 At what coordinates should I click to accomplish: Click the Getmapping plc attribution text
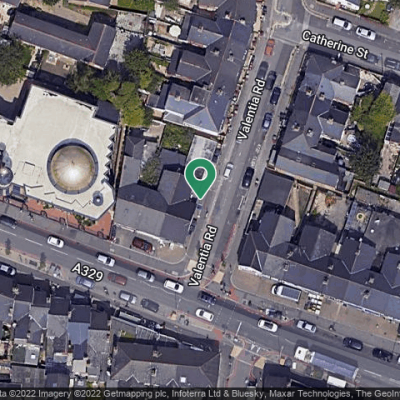pos(137,394)
